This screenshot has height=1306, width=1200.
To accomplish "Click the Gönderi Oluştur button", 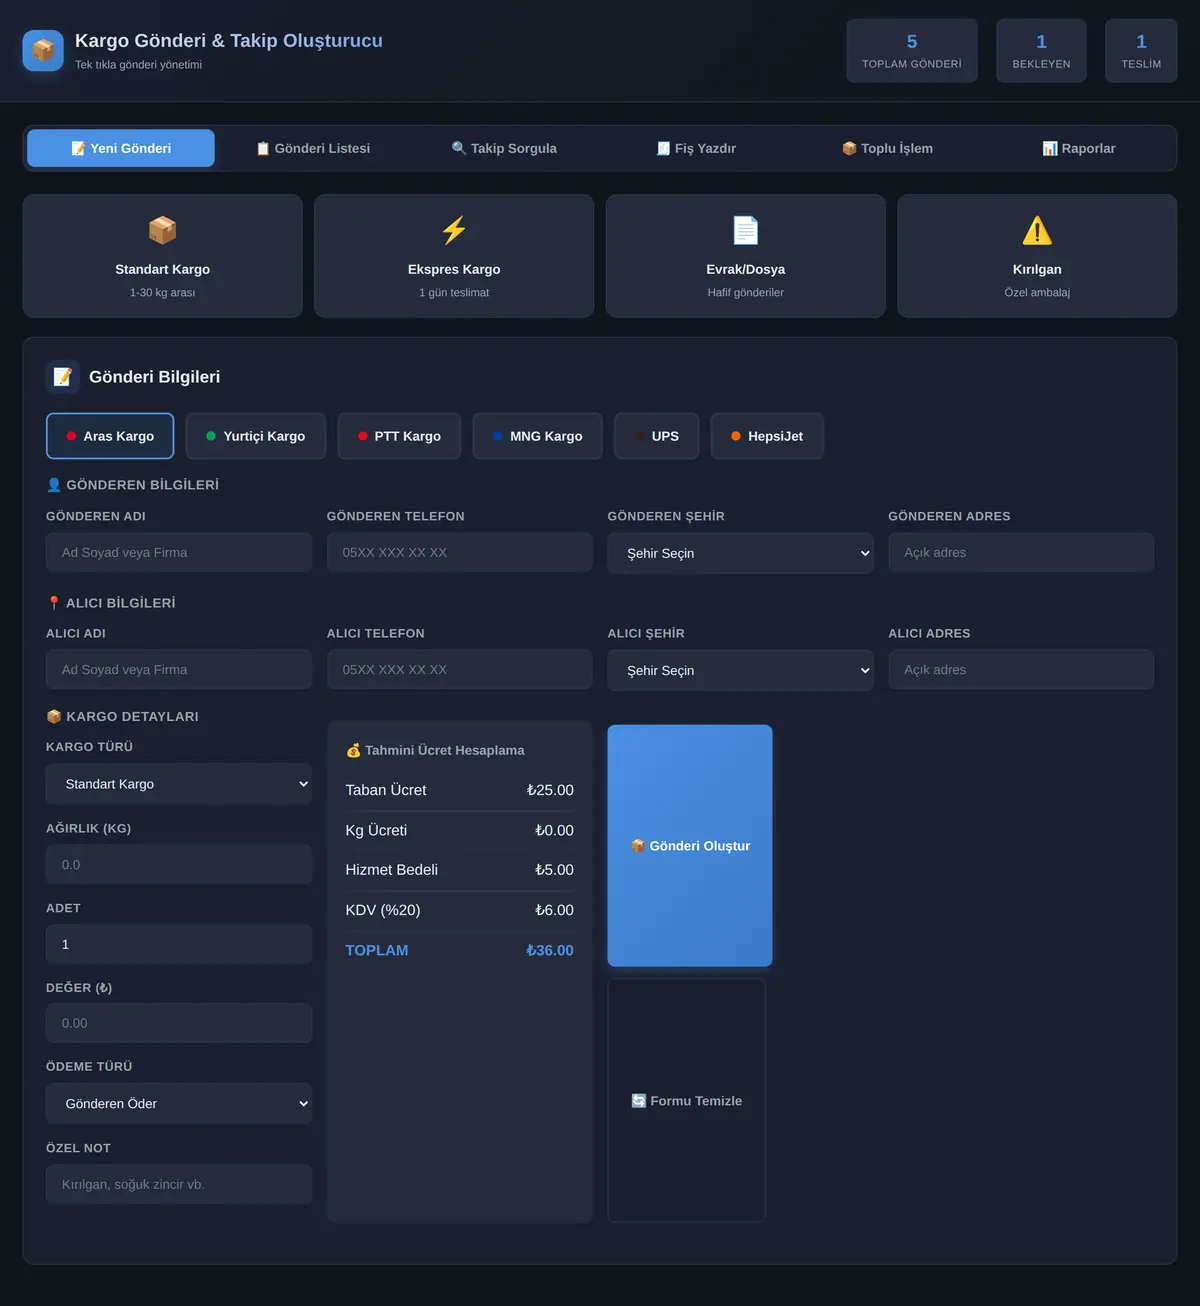I will tap(690, 846).
